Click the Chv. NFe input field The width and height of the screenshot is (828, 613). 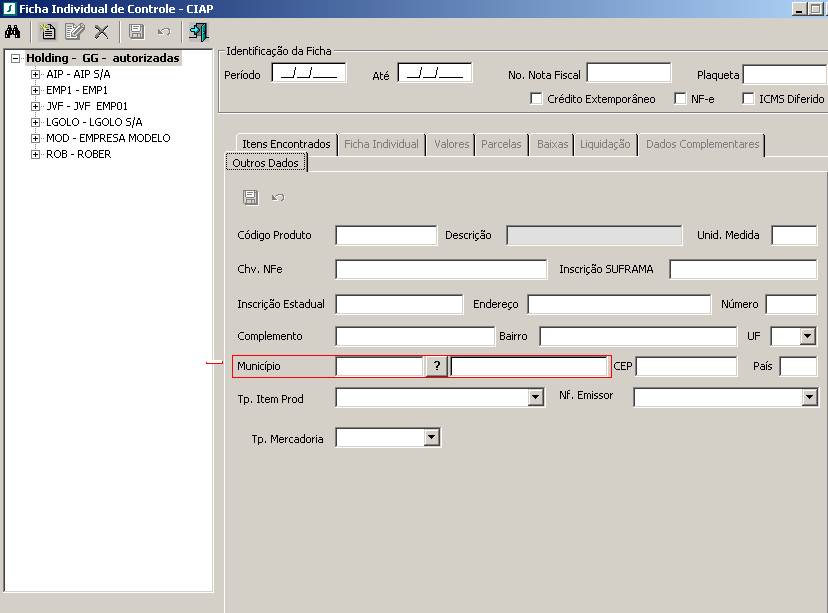coord(441,270)
